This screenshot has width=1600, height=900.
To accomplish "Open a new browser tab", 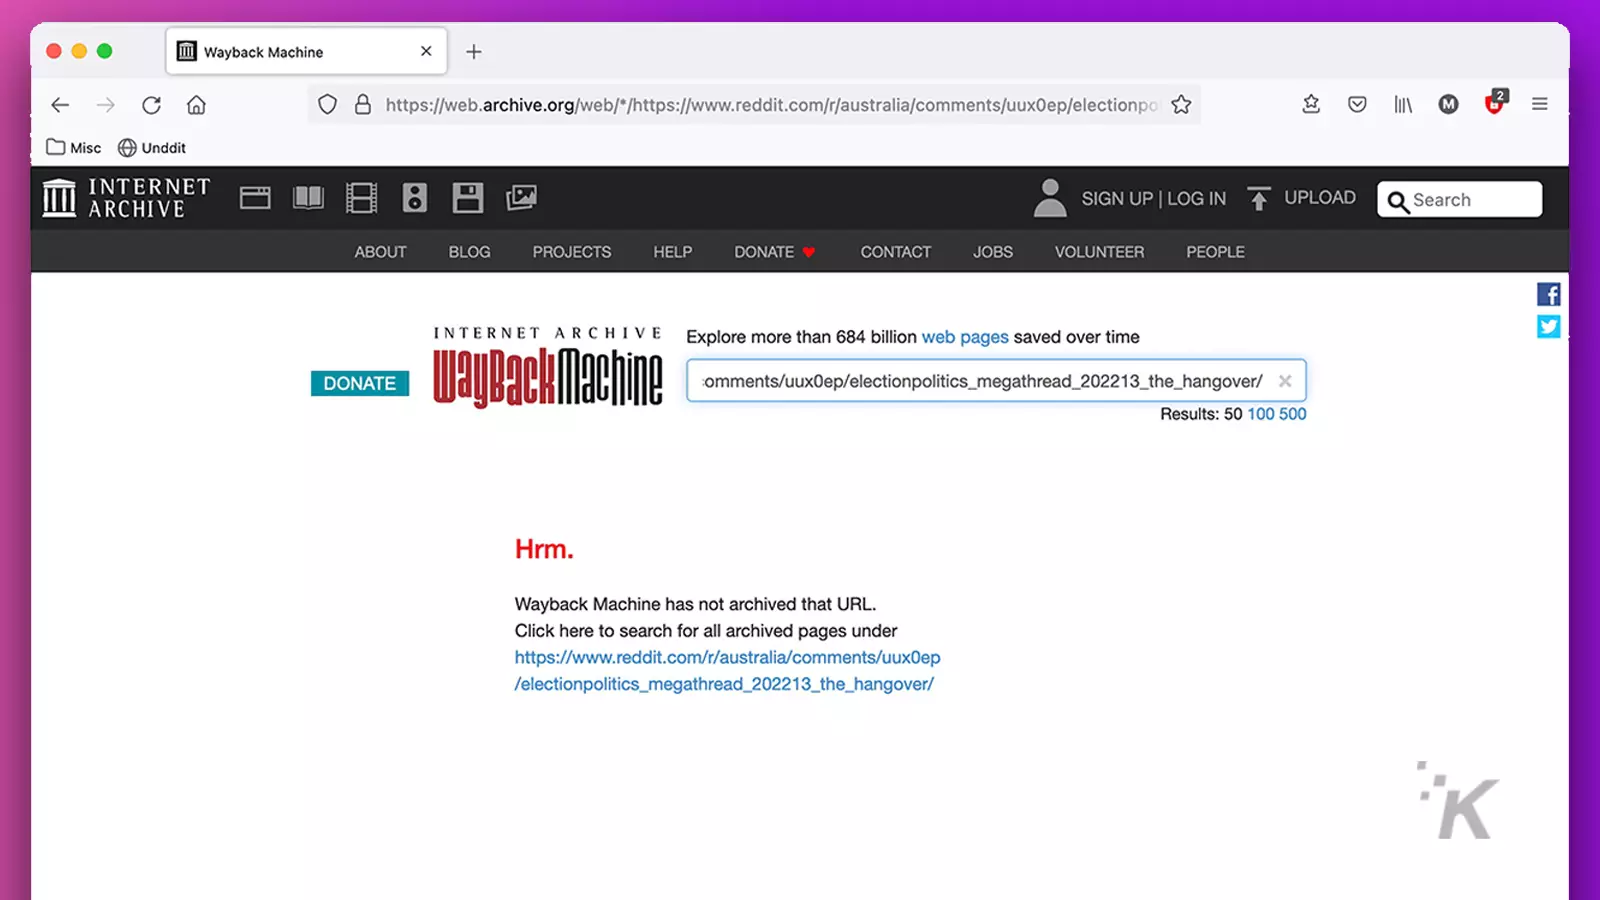I will tap(474, 52).
